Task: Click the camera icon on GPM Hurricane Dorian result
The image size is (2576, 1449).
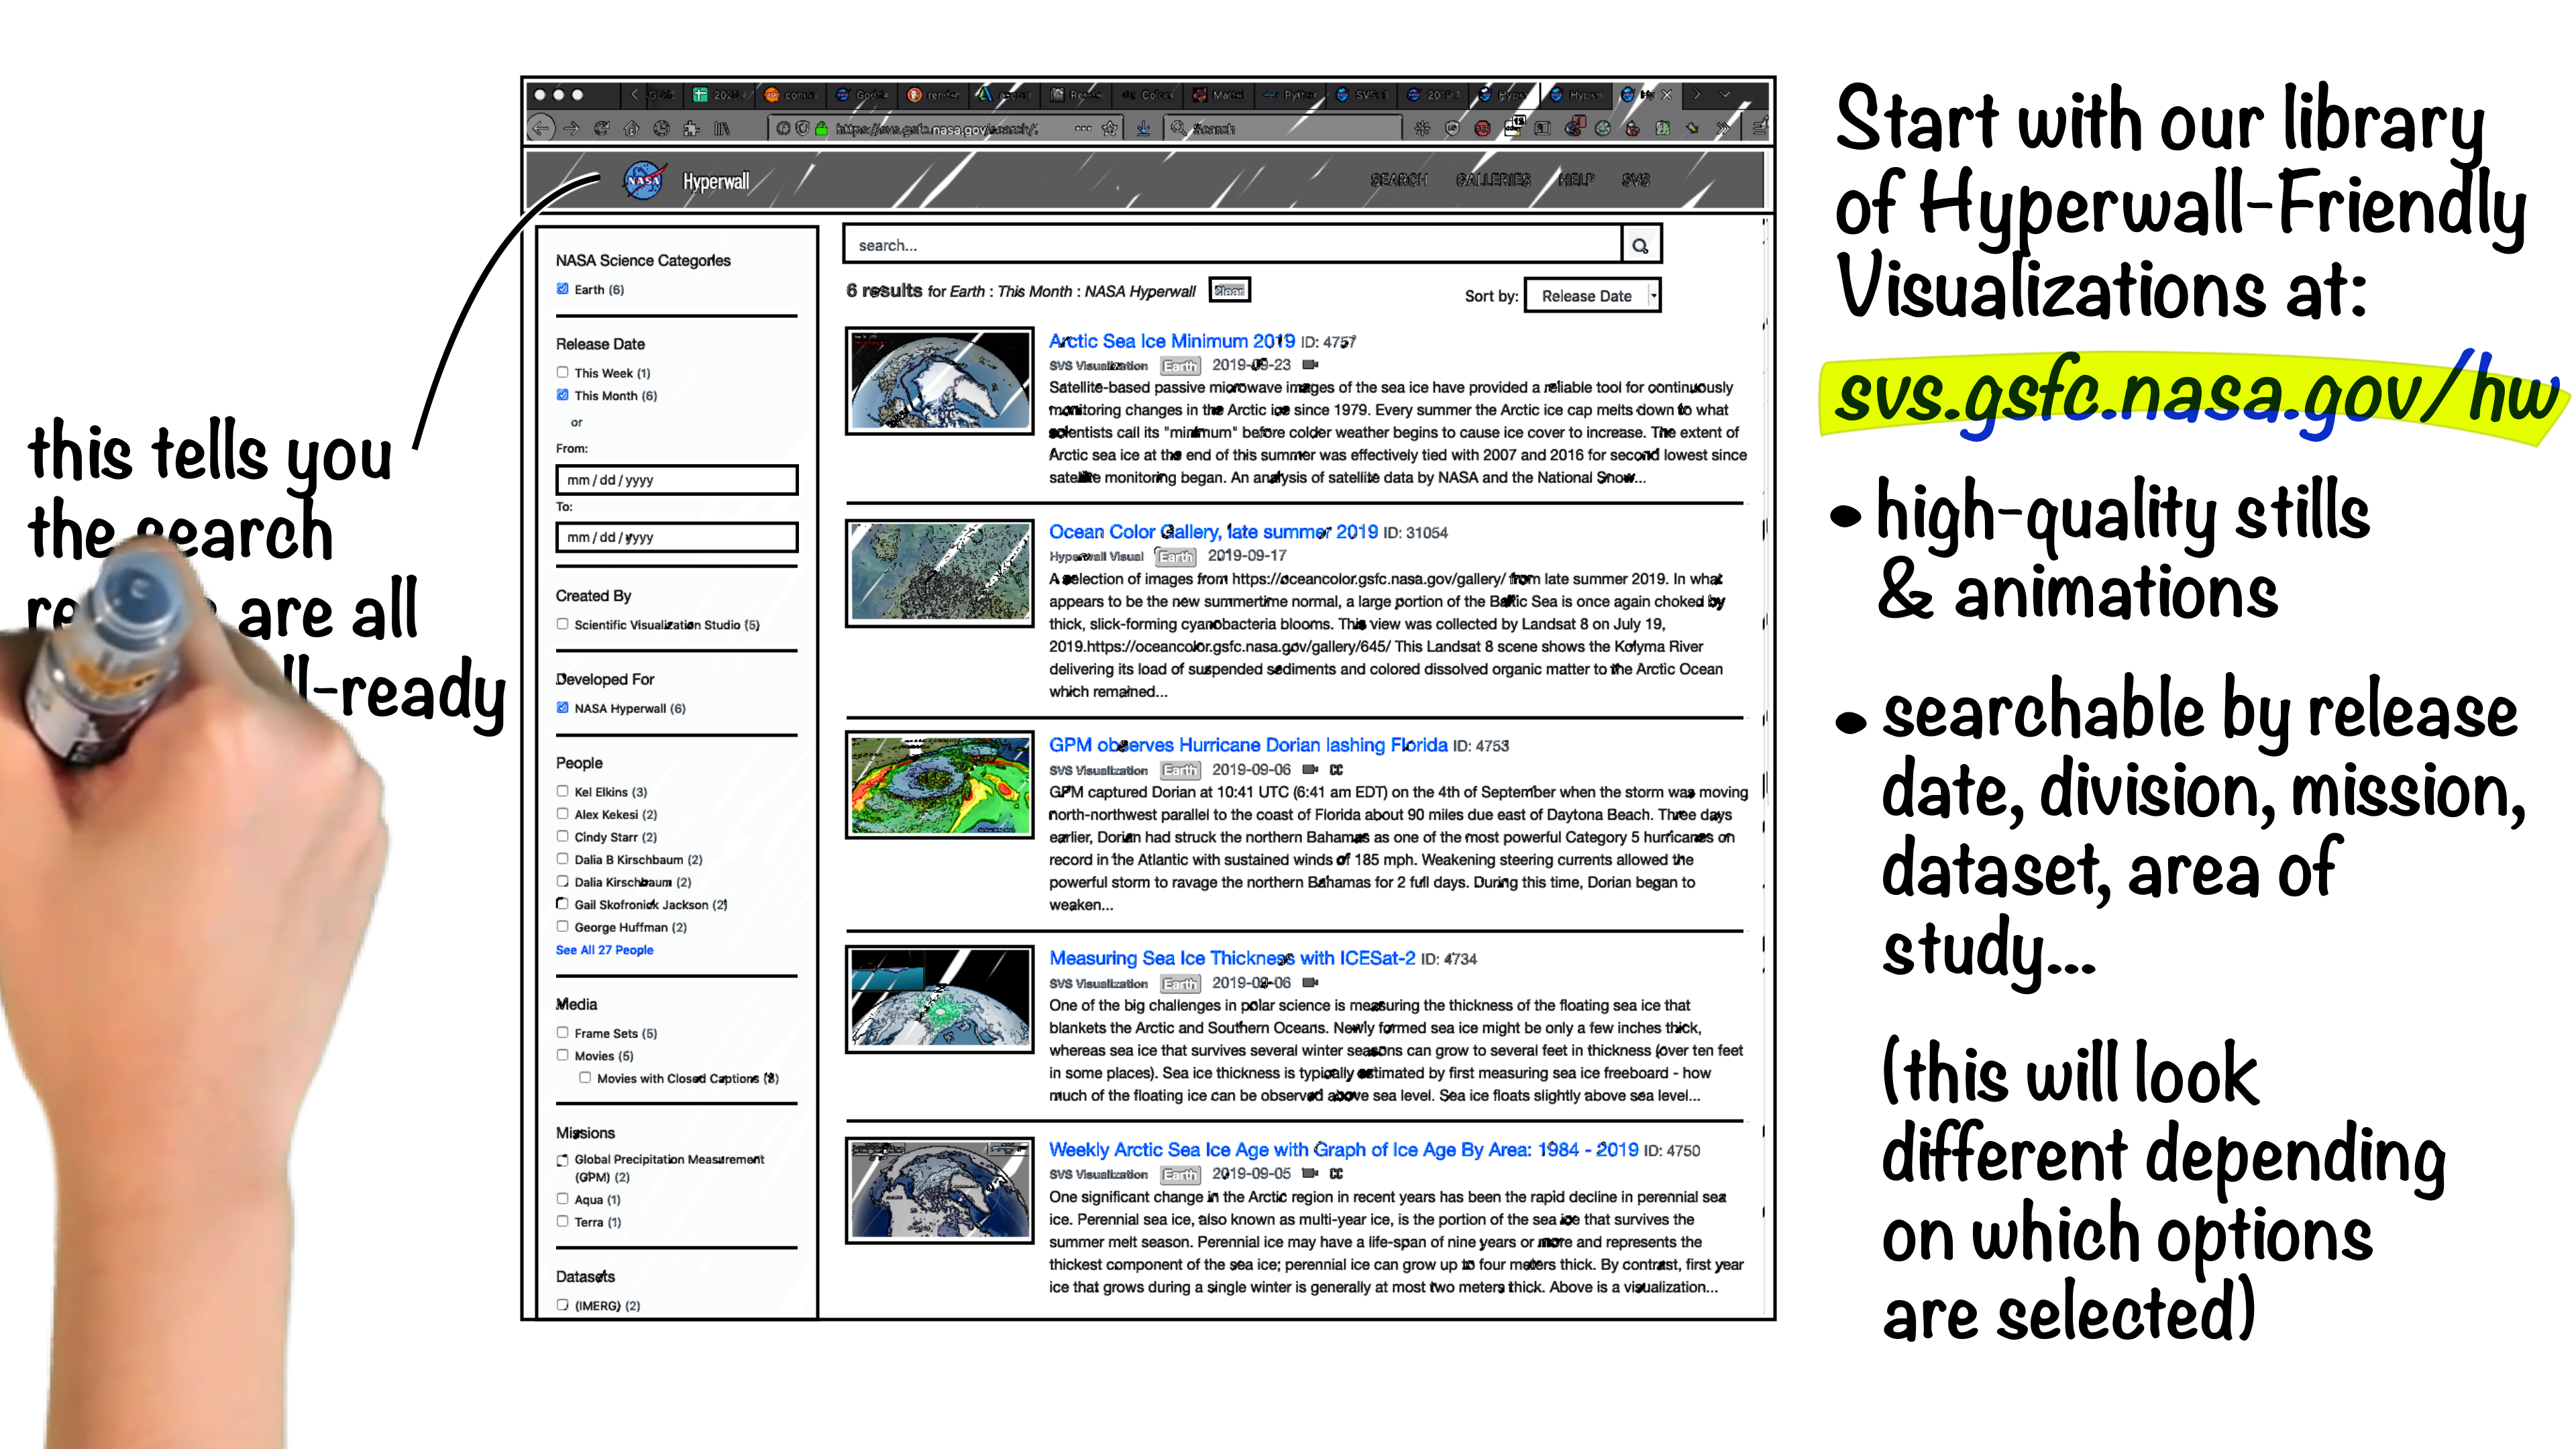Action: tap(1311, 770)
